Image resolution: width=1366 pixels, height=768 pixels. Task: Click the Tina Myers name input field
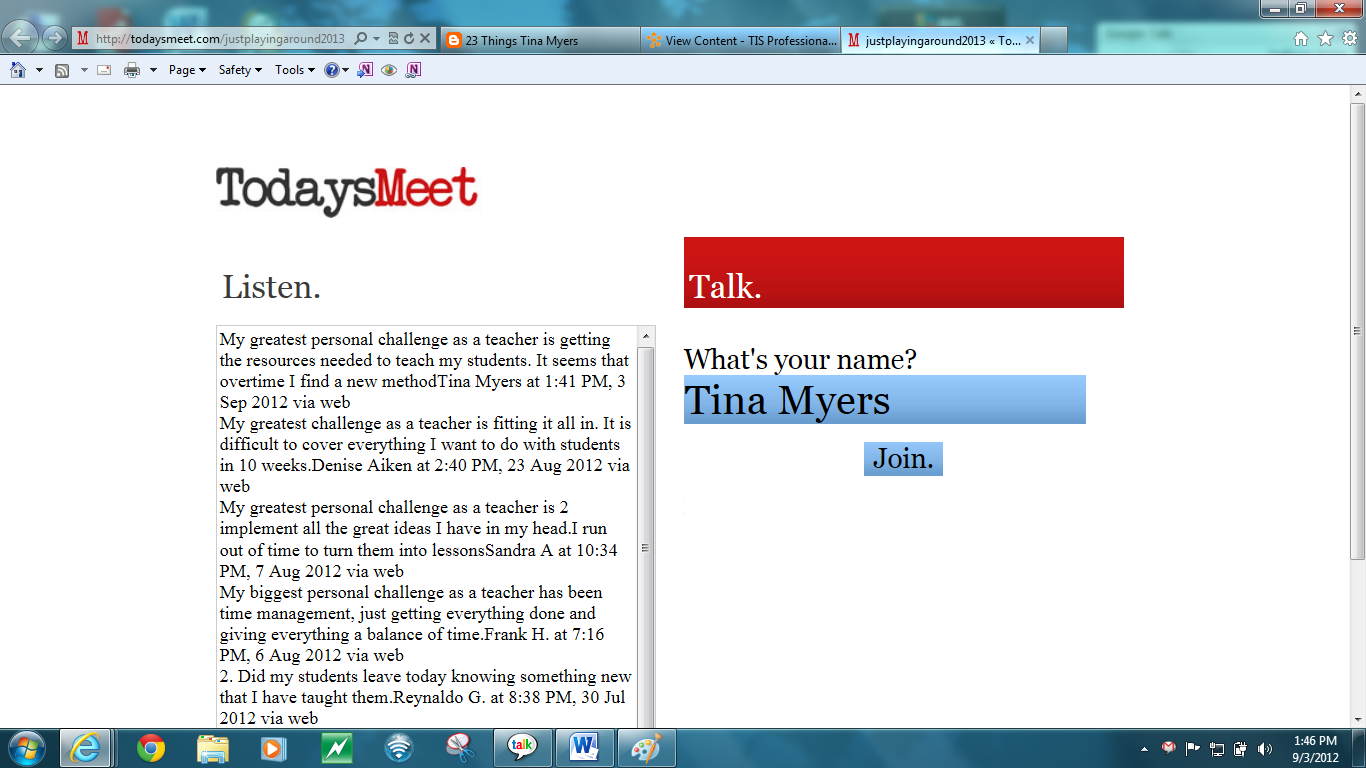(x=884, y=400)
